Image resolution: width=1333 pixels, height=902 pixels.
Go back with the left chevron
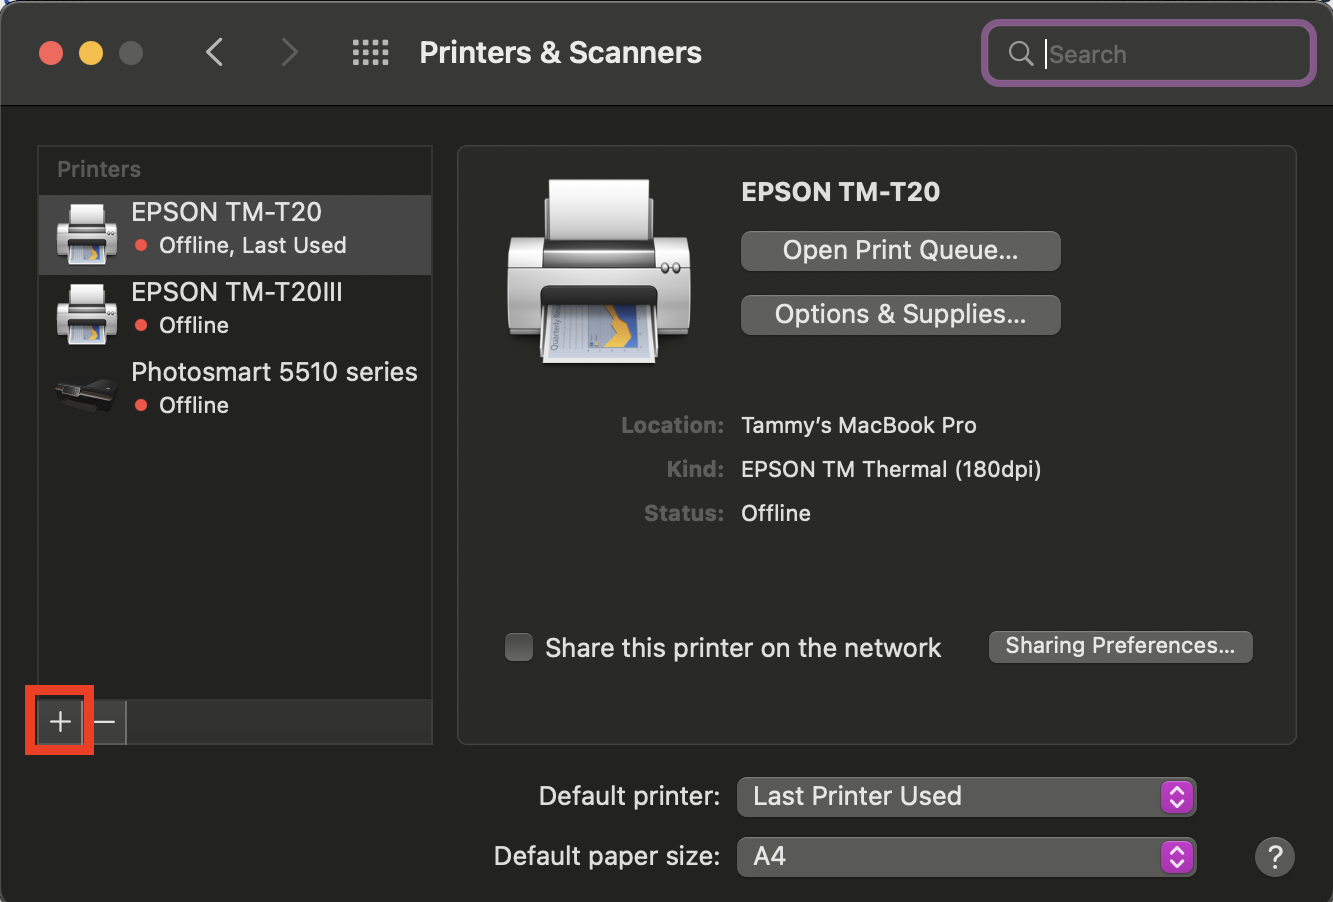tap(214, 52)
